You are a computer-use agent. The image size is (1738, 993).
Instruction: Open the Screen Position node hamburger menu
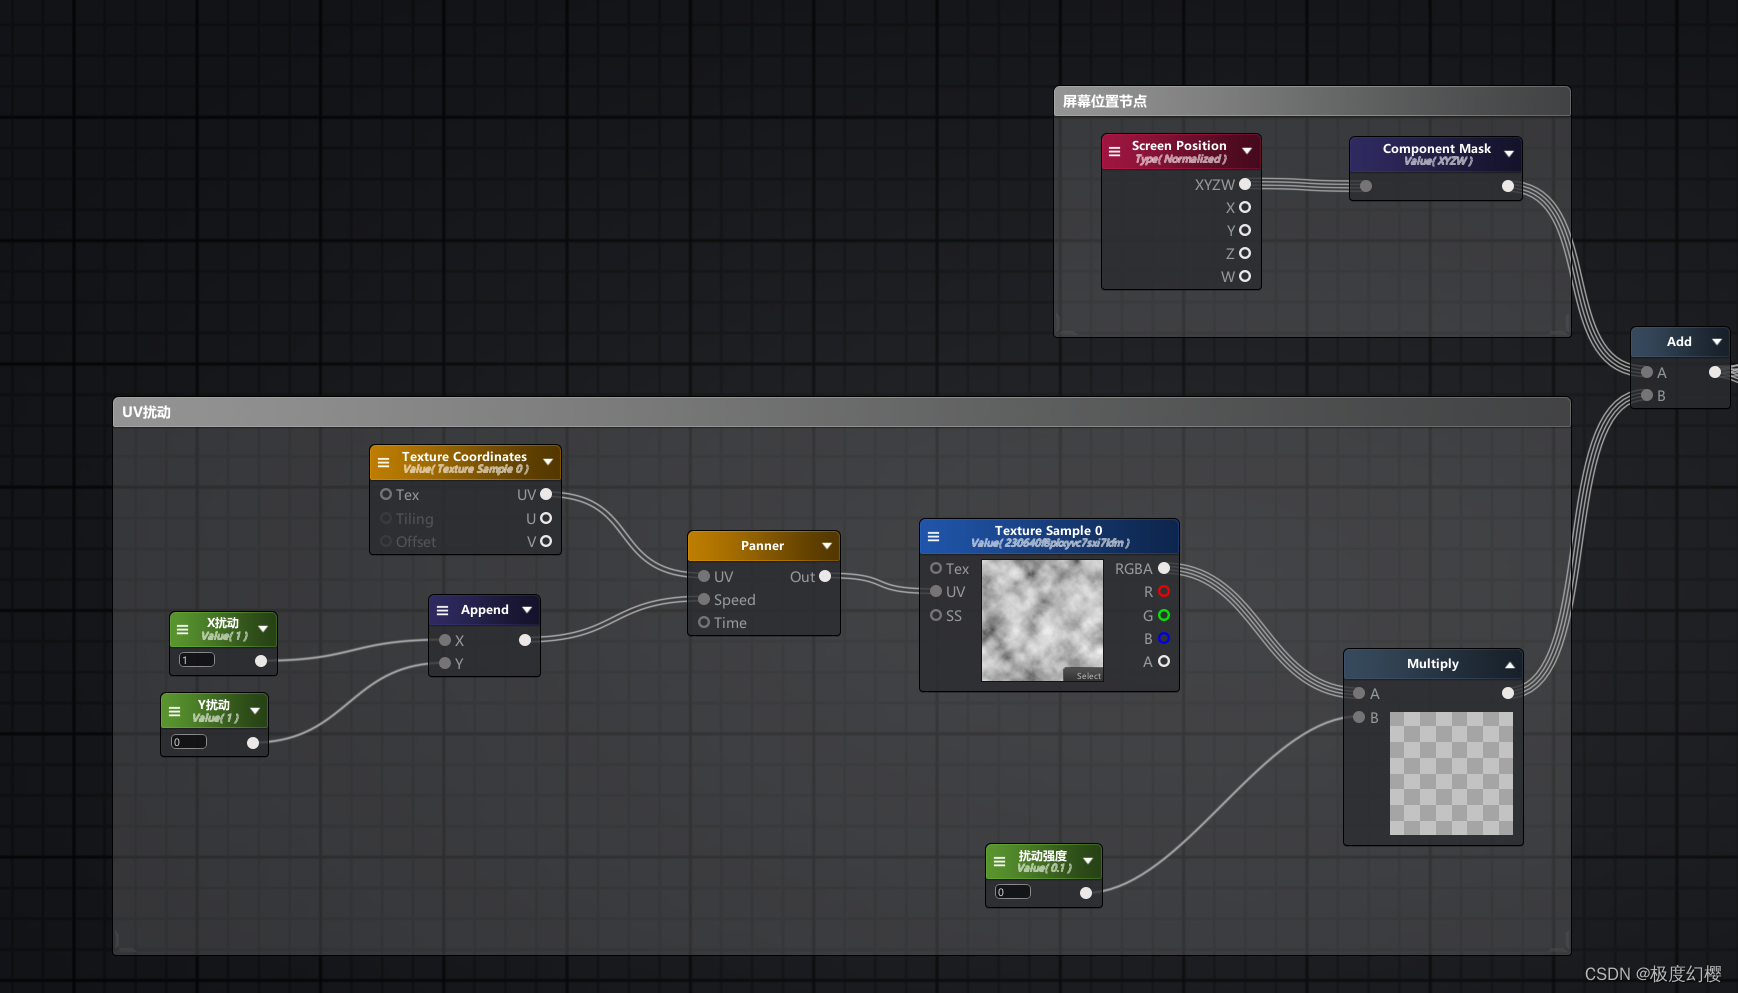(x=1114, y=152)
